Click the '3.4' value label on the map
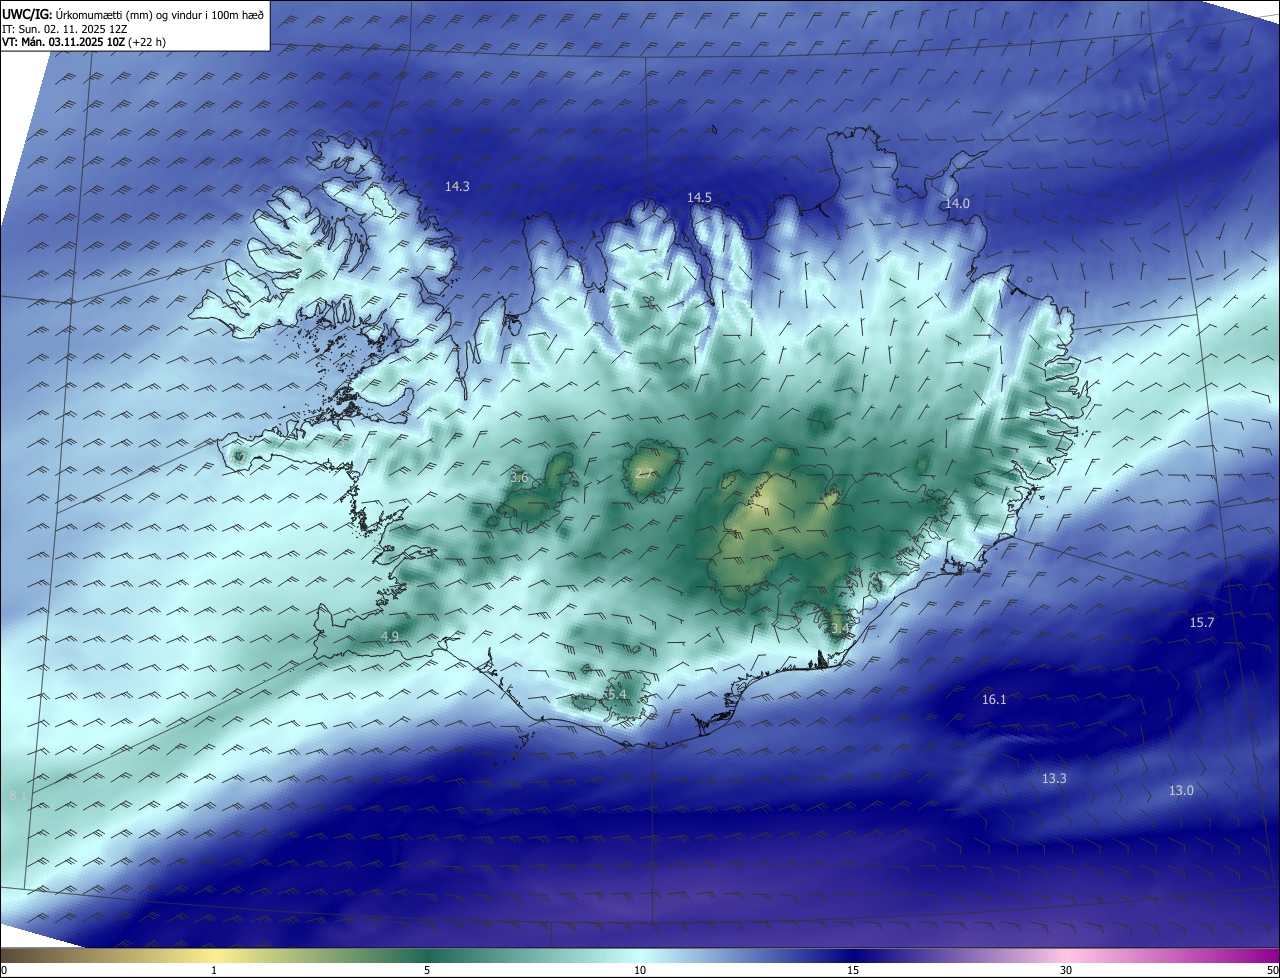 click(839, 628)
